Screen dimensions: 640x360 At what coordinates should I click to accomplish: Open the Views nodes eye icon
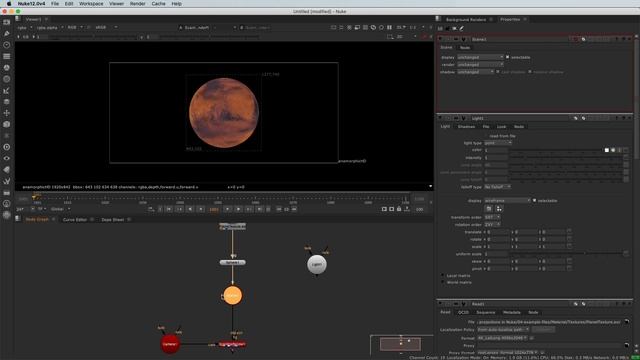[7, 158]
